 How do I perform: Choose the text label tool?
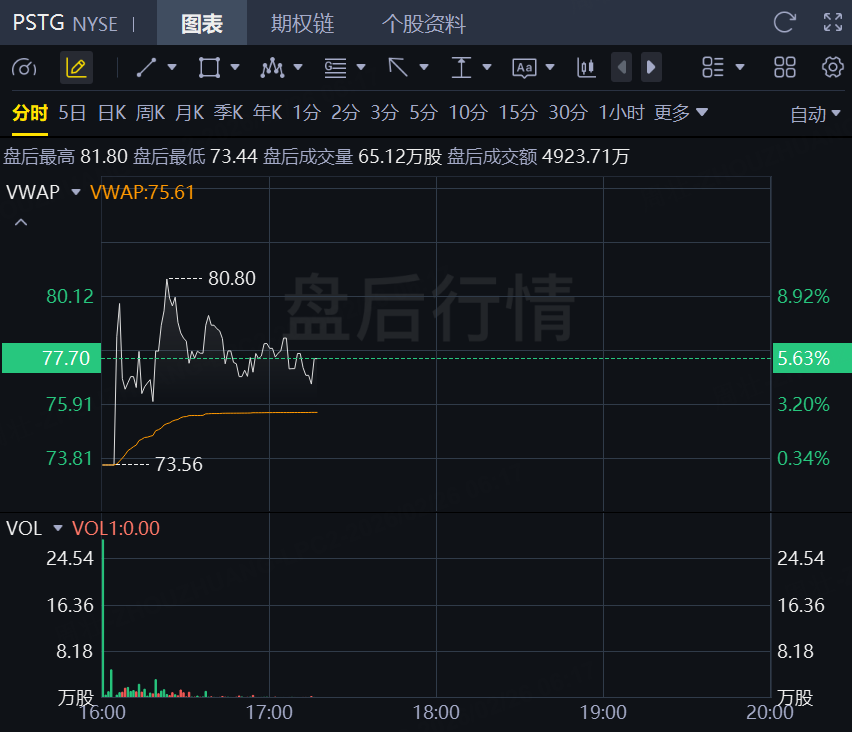[524, 67]
